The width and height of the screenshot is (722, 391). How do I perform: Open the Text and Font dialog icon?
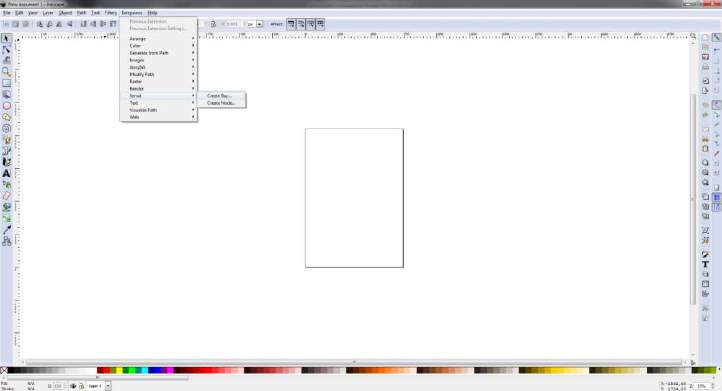tap(705, 264)
